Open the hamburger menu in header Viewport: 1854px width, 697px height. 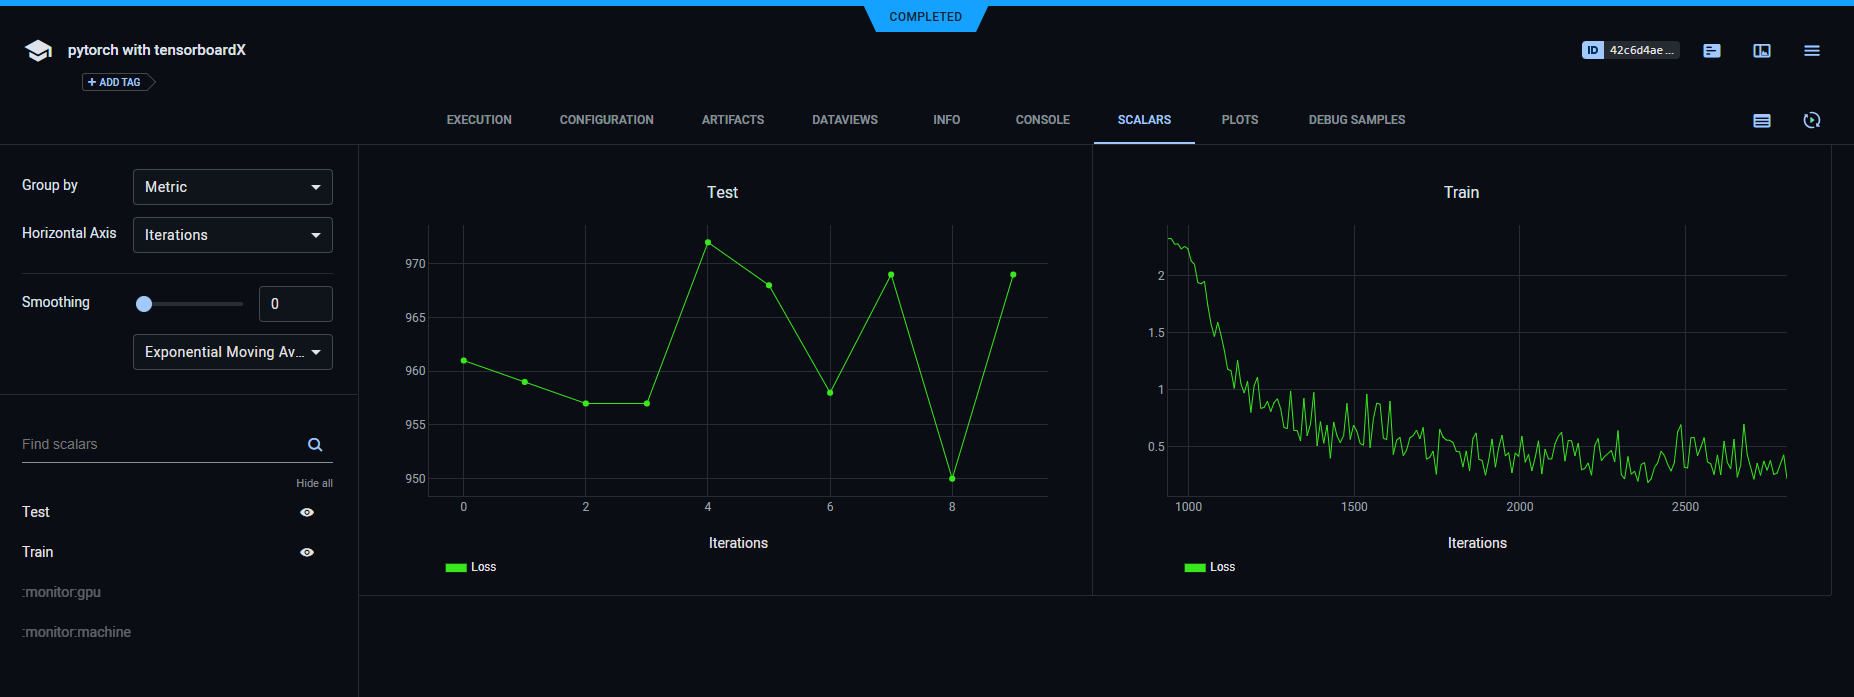[1812, 51]
